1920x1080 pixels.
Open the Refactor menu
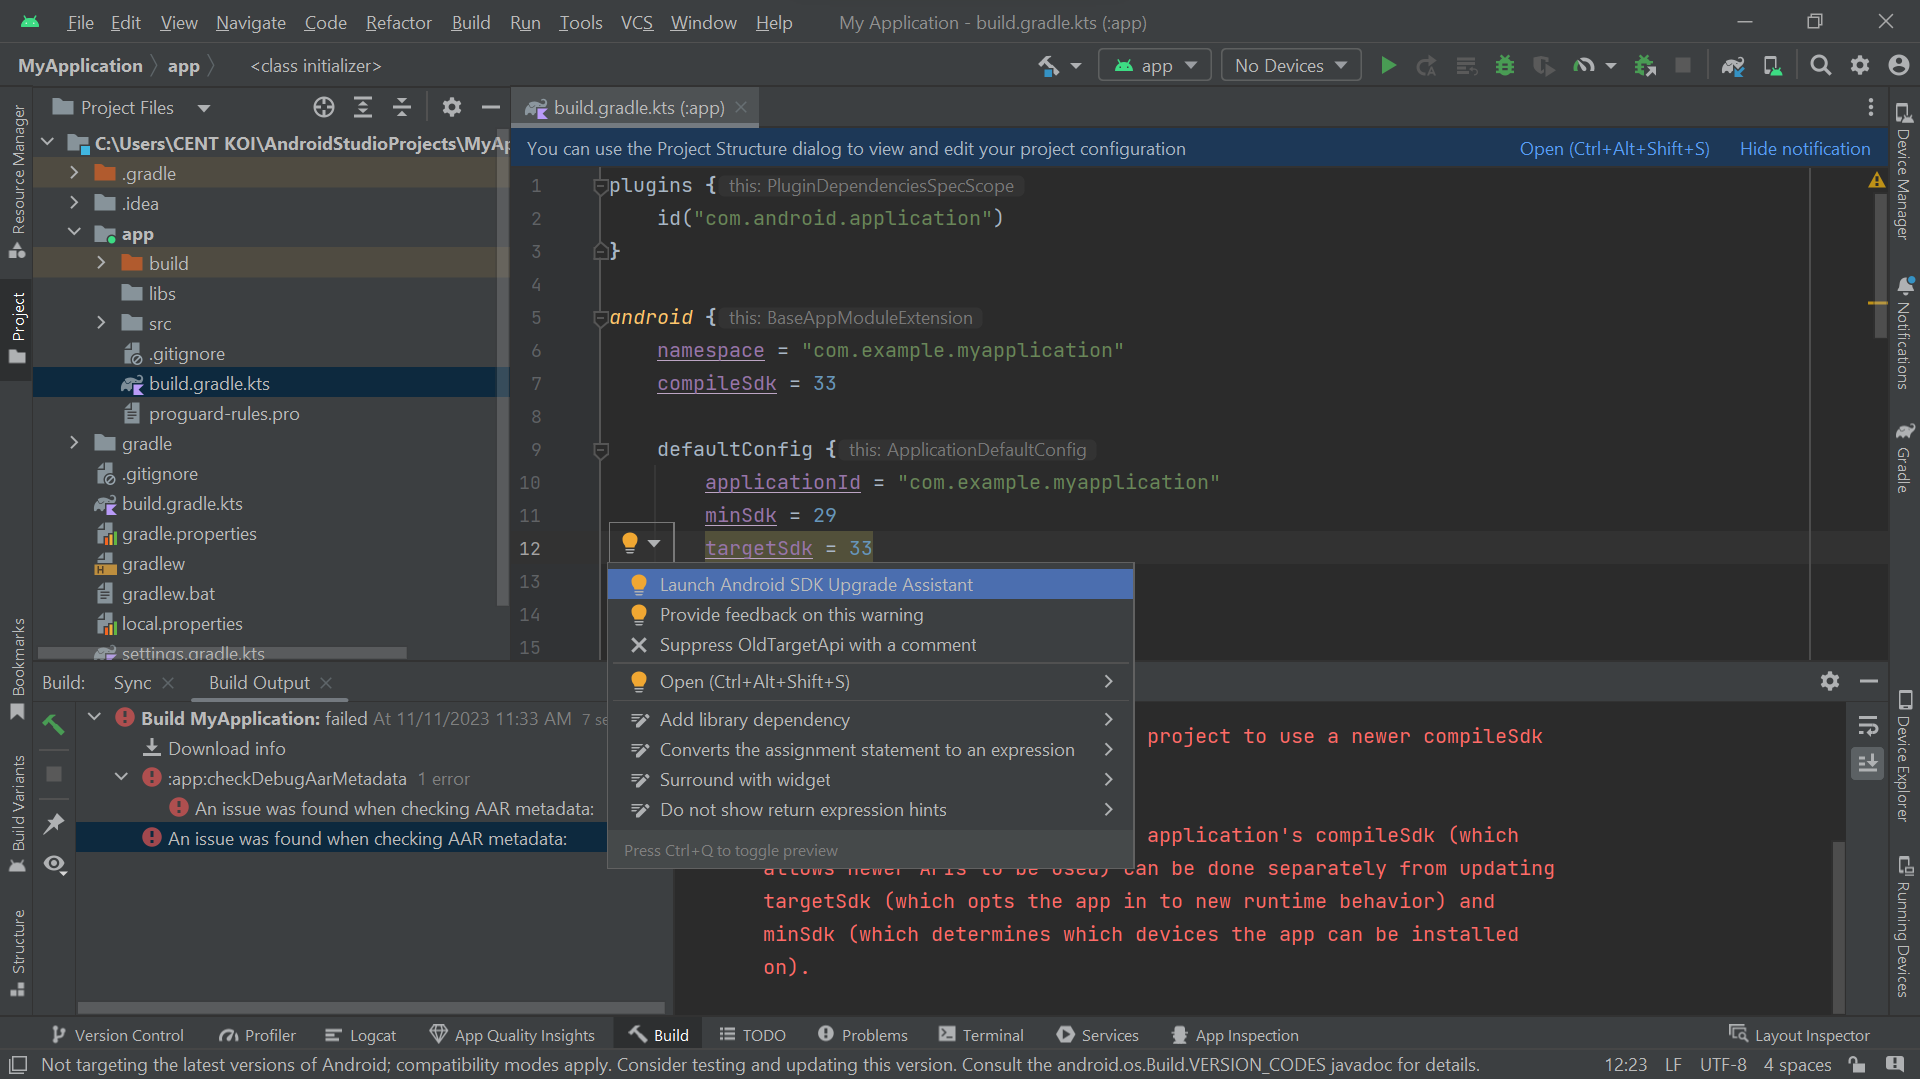coord(398,22)
